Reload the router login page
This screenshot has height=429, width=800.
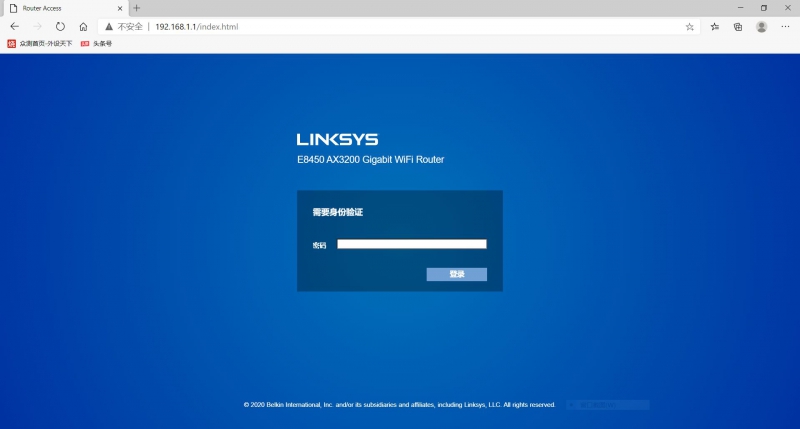pos(60,27)
